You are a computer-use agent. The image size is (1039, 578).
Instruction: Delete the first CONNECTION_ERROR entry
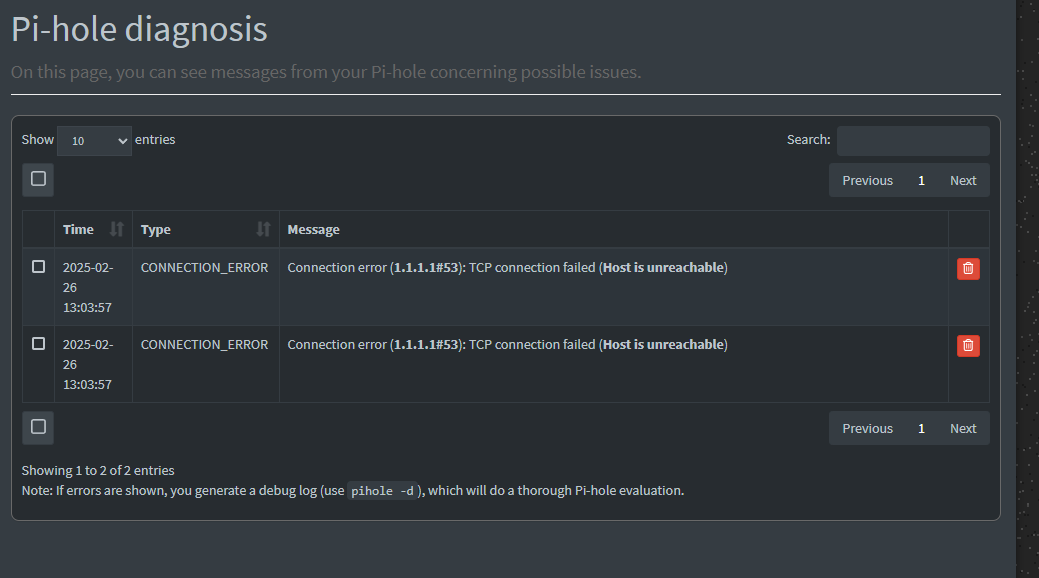(x=967, y=267)
